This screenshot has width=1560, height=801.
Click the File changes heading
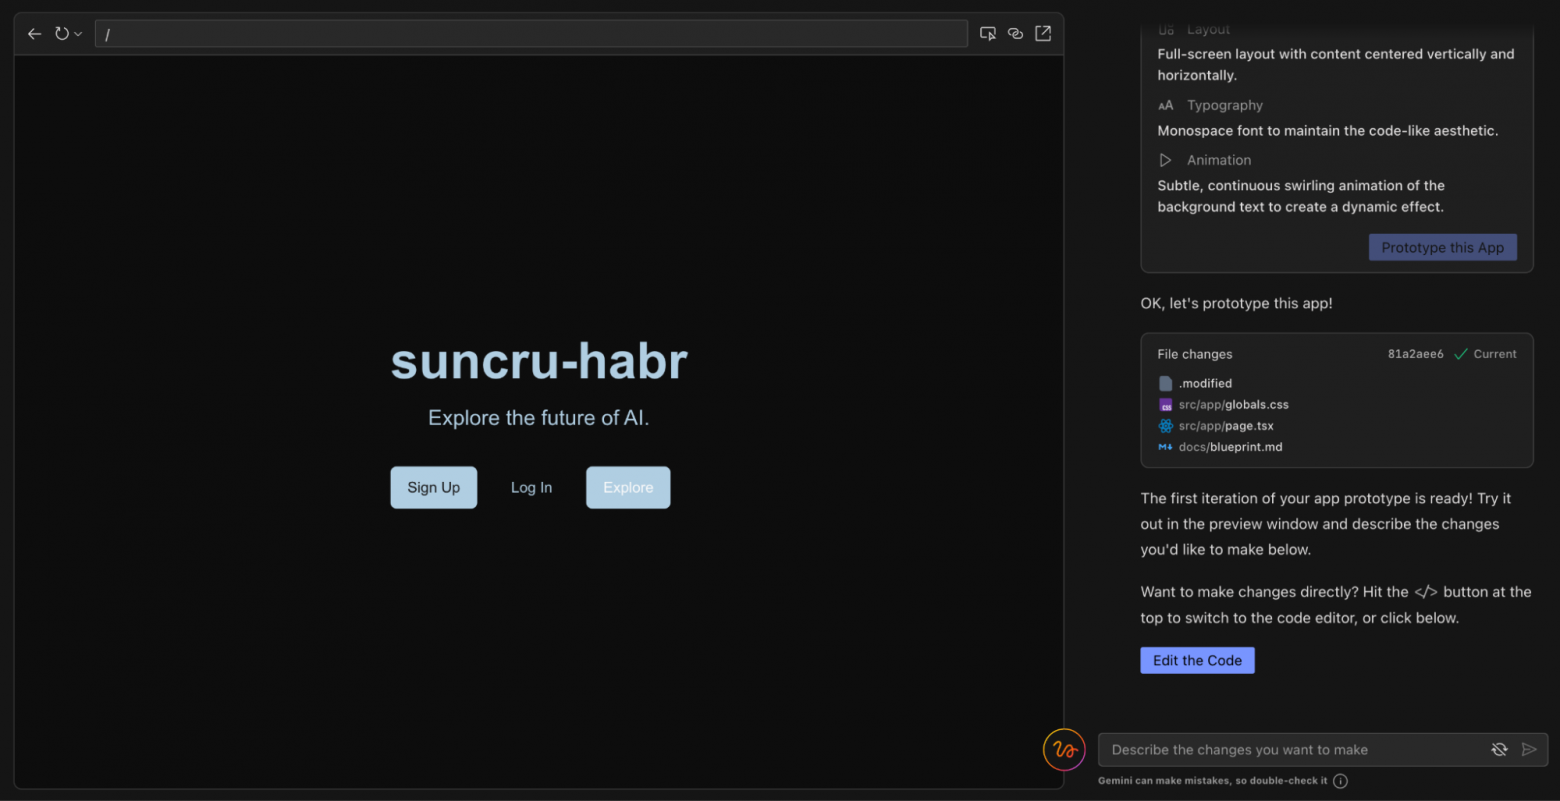1195,354
